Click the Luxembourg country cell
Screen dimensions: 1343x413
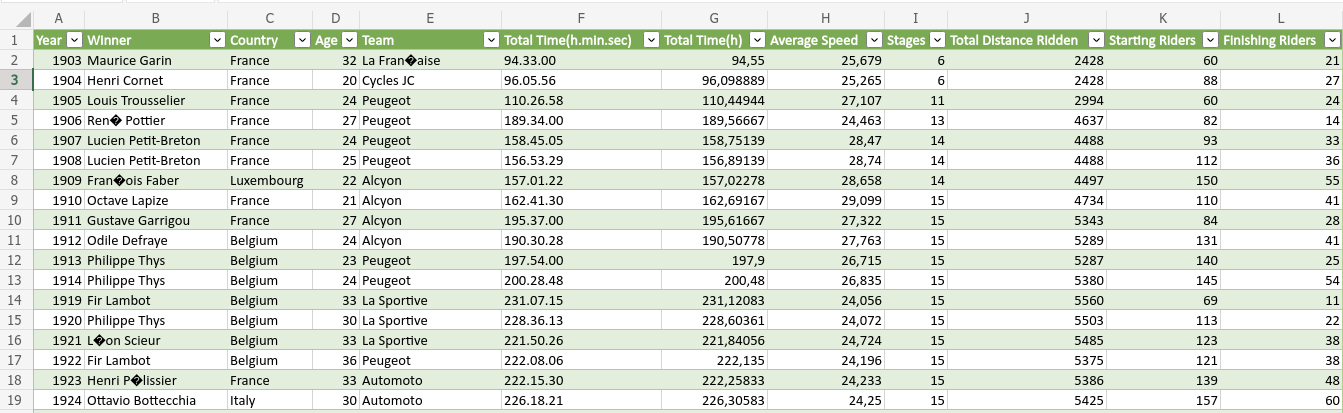266,180
